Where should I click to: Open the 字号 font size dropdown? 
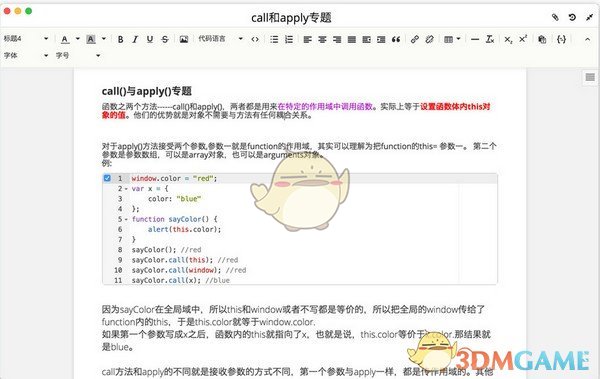click(78, 56)
